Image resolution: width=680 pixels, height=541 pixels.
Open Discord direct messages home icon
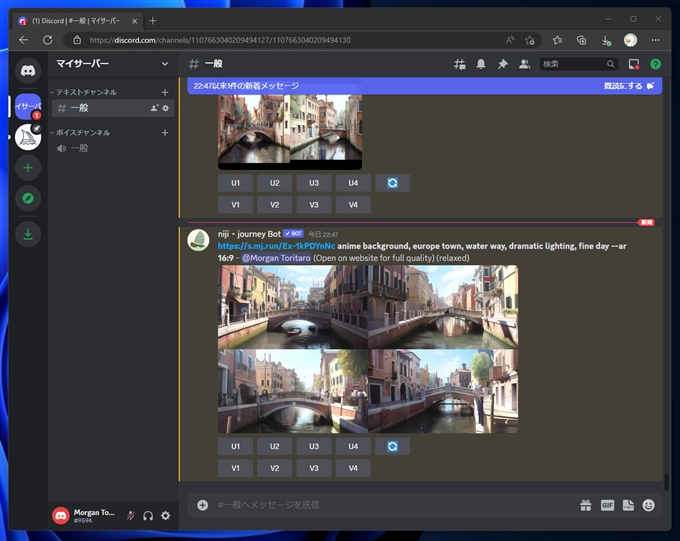tap(28, 70)
